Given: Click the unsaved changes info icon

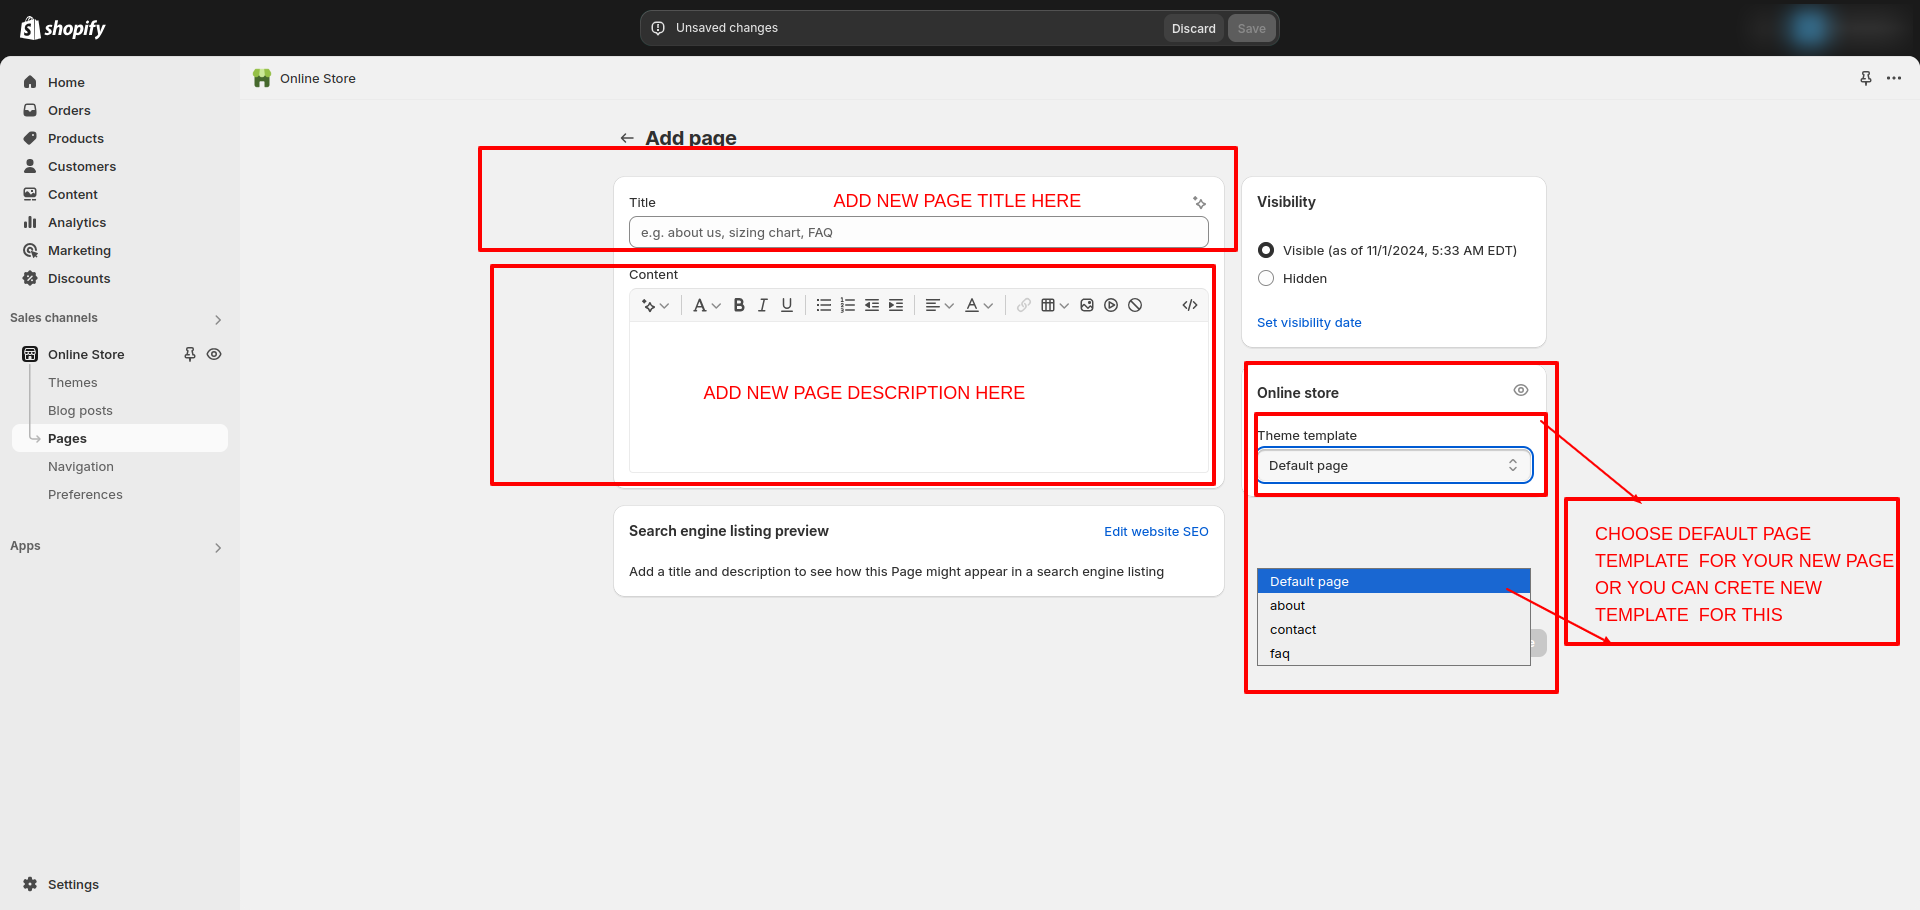Looking at the screenshot, I should (x=658, y=28).
